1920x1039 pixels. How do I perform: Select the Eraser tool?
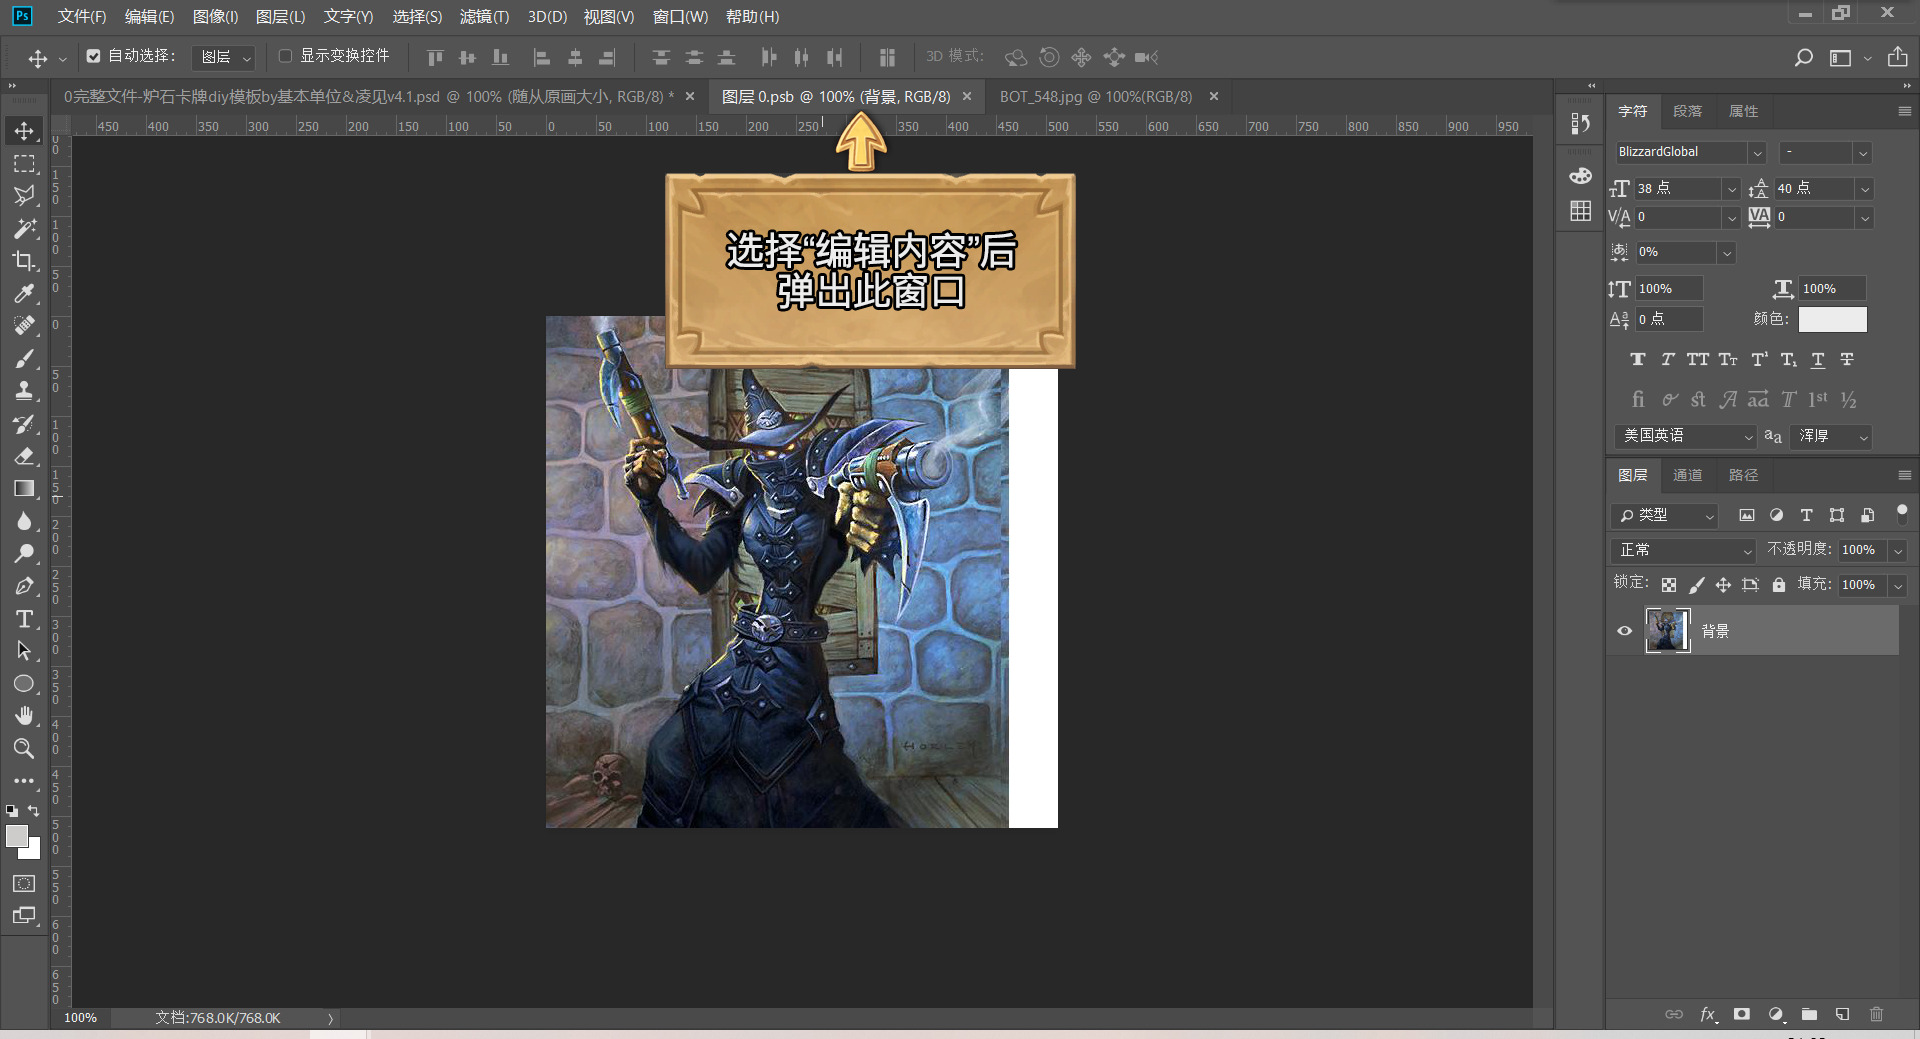click(x=24, y=456)
